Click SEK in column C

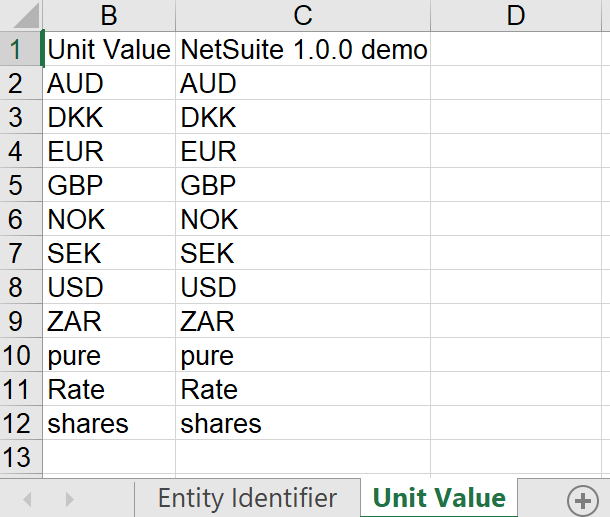[303, 253]
